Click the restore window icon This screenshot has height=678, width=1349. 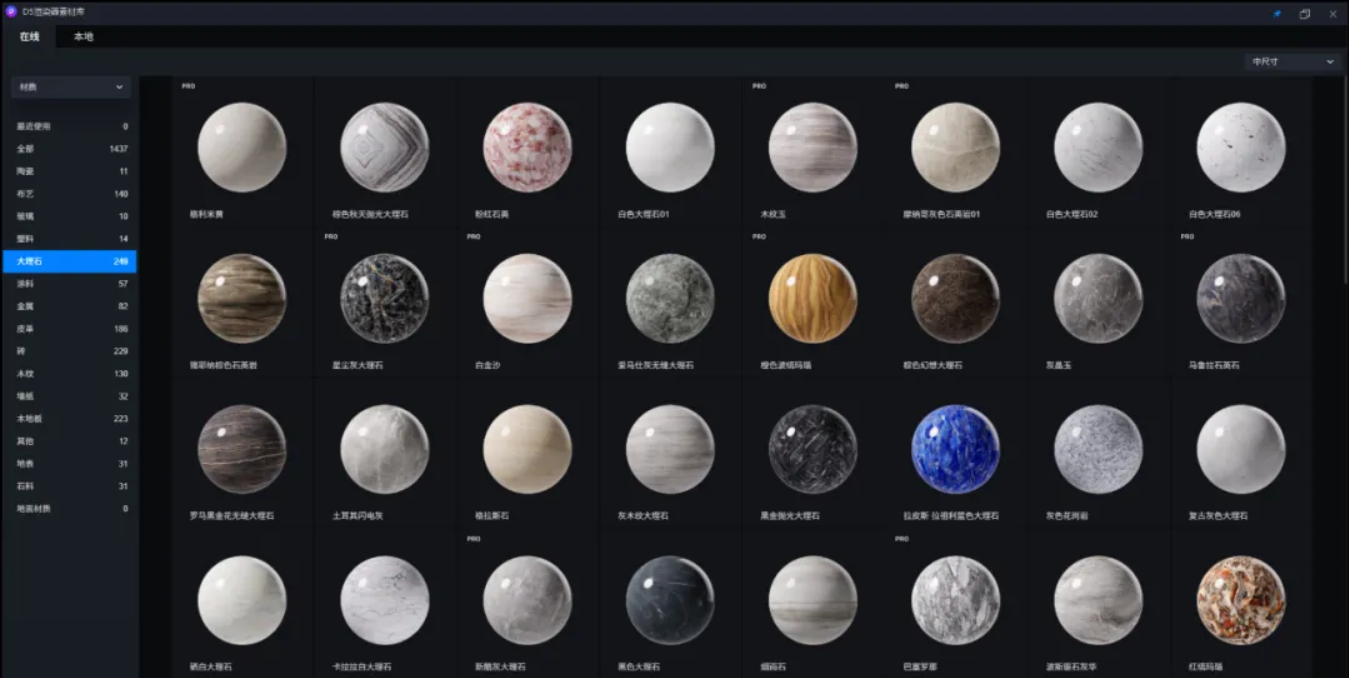pyautogui.click(x=1305, y=14)
